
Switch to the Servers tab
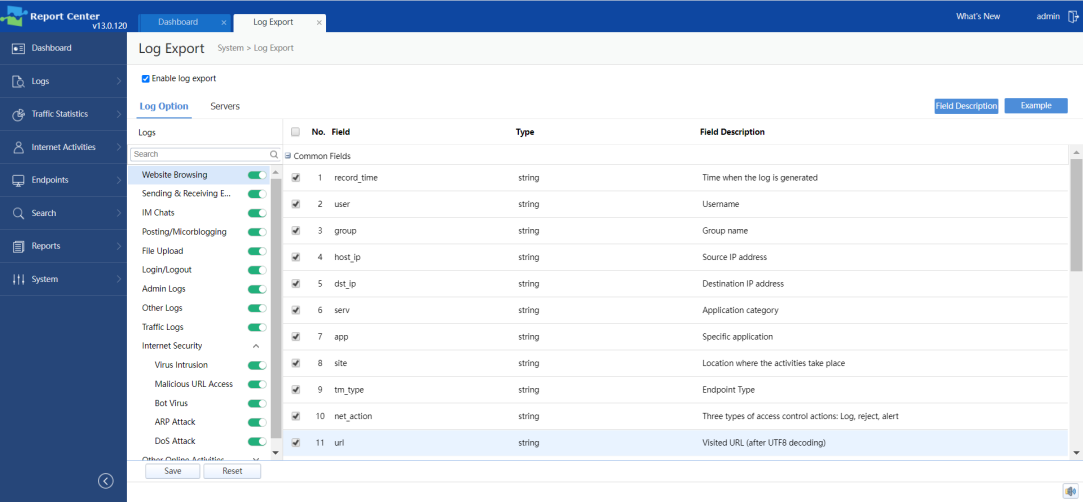[x=225, y=106]
